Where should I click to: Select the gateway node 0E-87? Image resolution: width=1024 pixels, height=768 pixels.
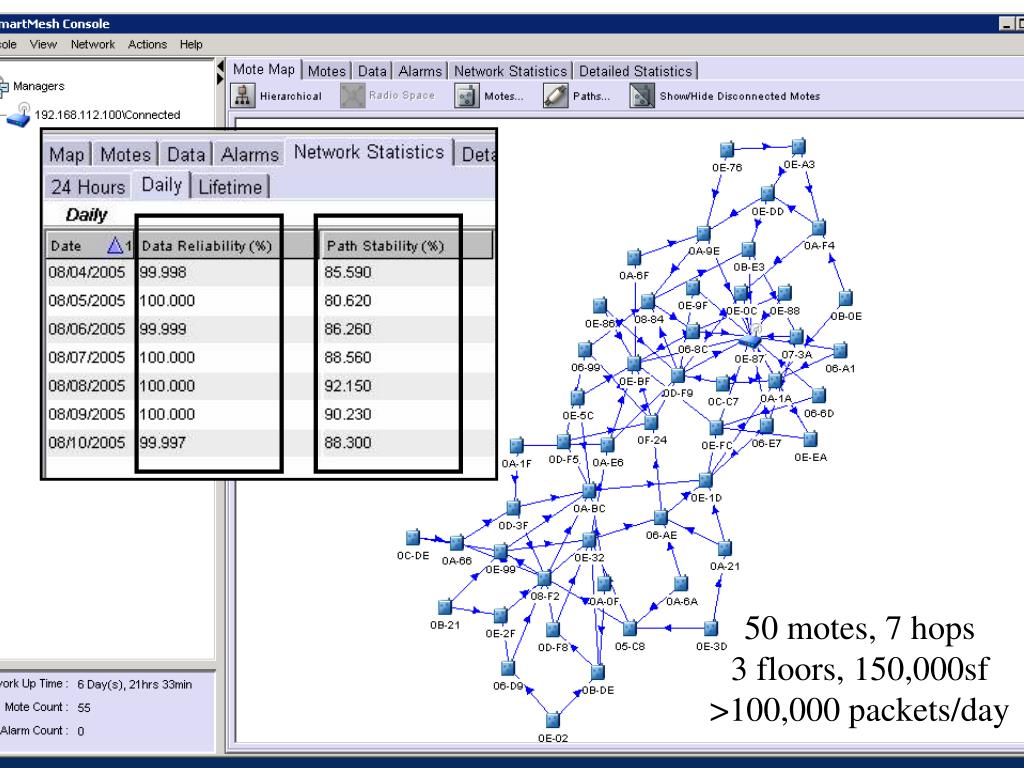tap(752, 339)
